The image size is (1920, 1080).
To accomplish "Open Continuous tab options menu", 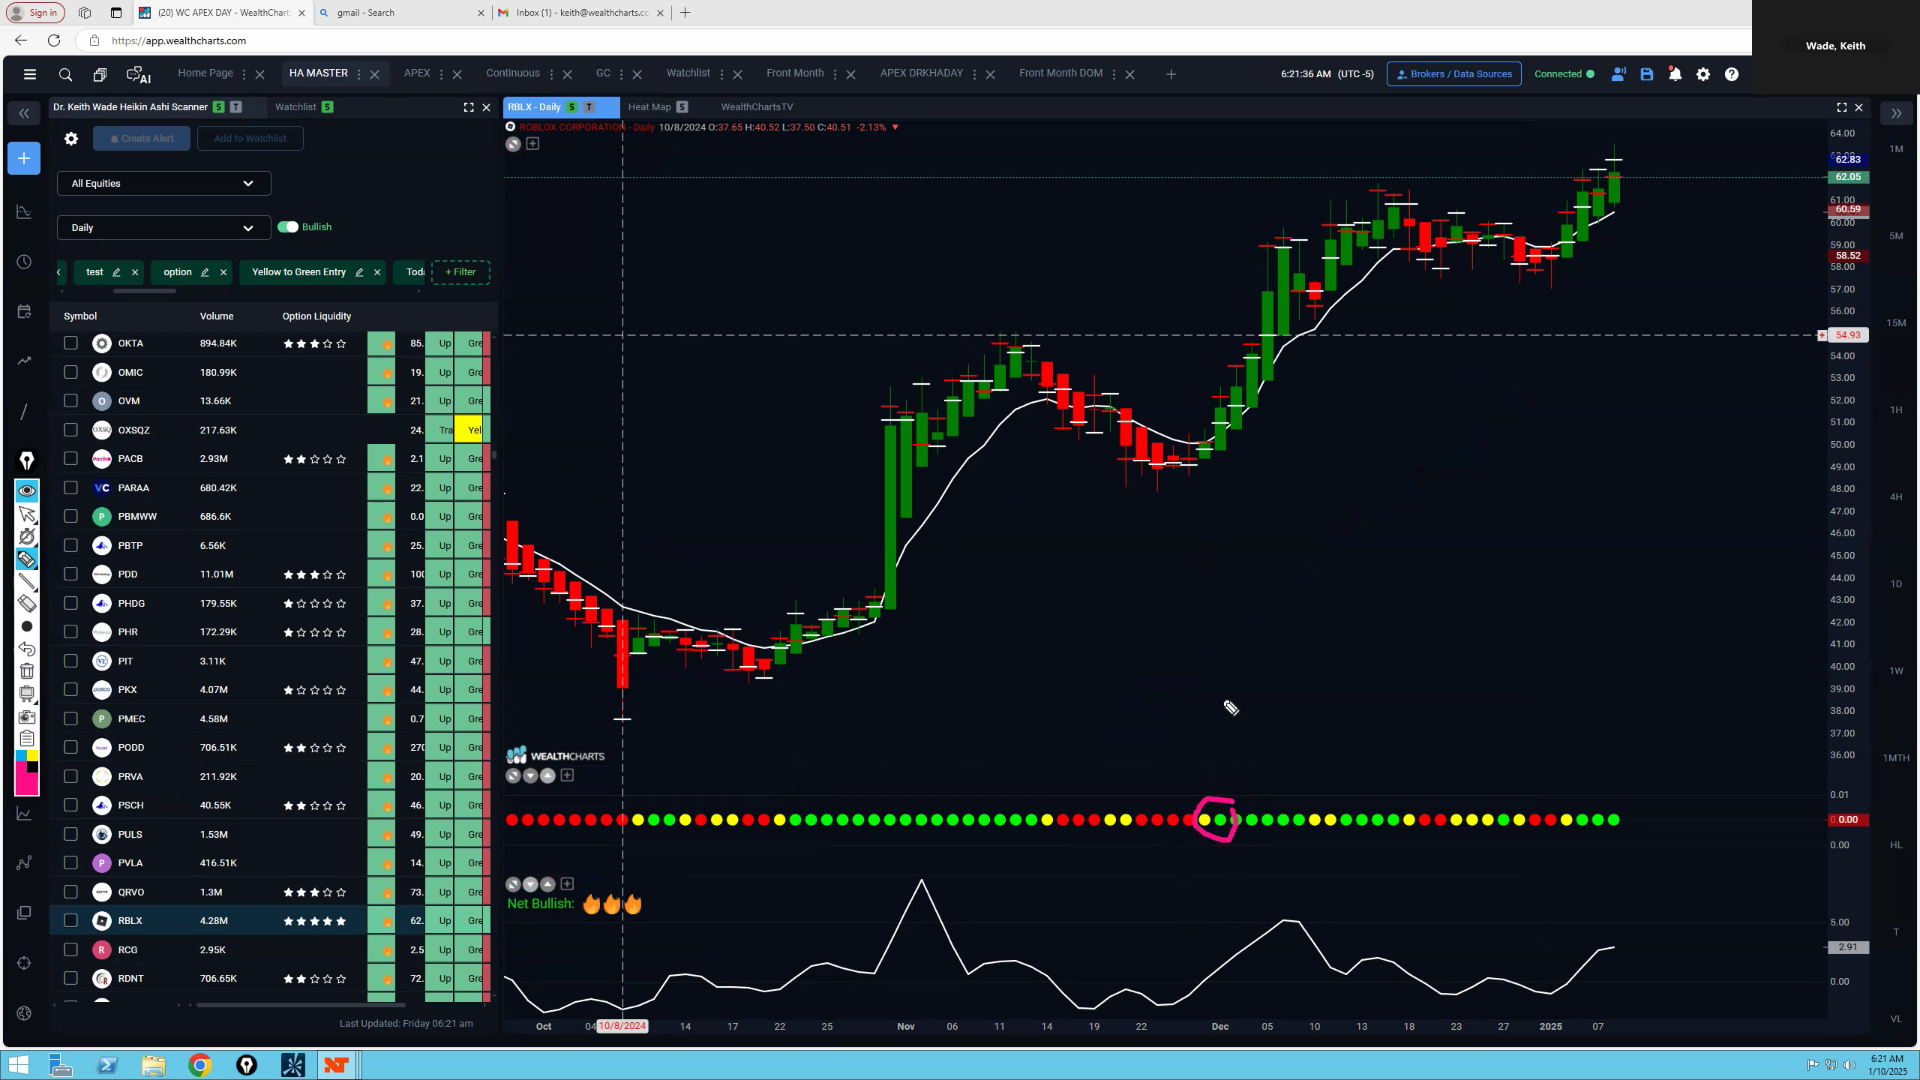I will pyautogui.click(x=551, y=74).
